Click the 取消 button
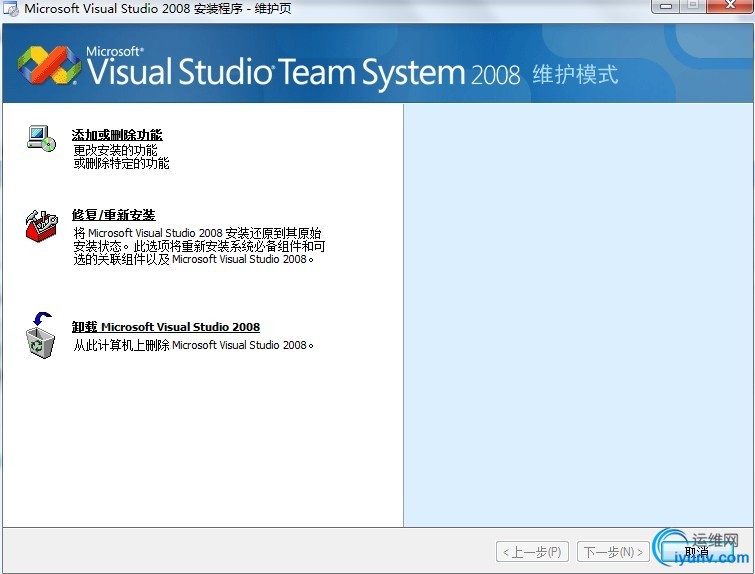Screen dimensions: 755x574 697,551
